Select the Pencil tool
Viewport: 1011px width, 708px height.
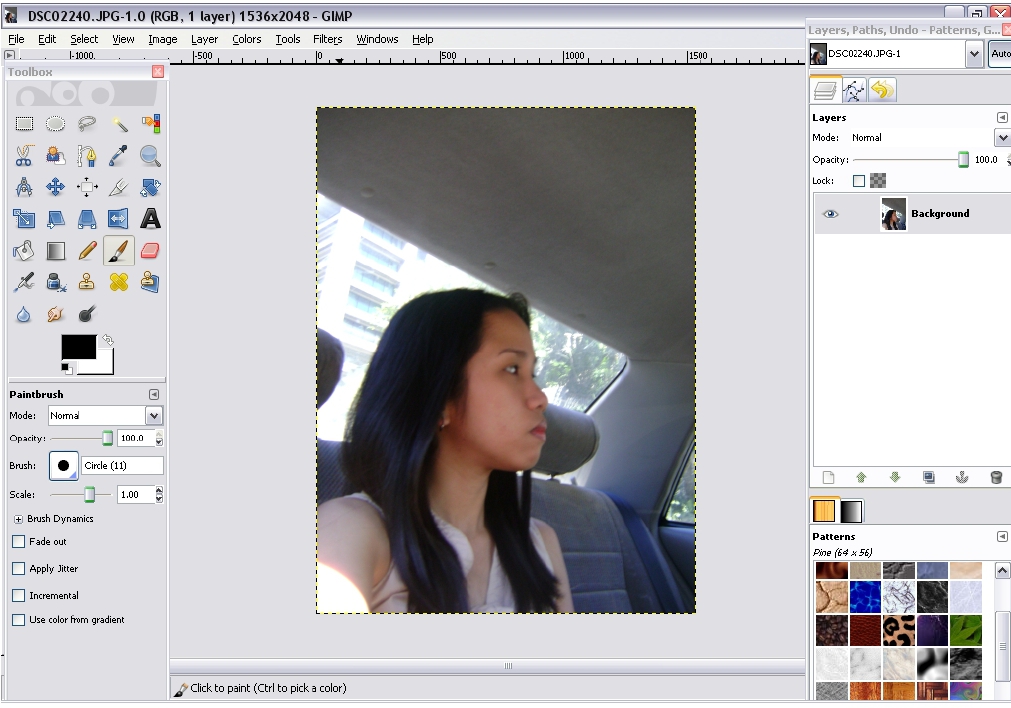pos(87,251)
